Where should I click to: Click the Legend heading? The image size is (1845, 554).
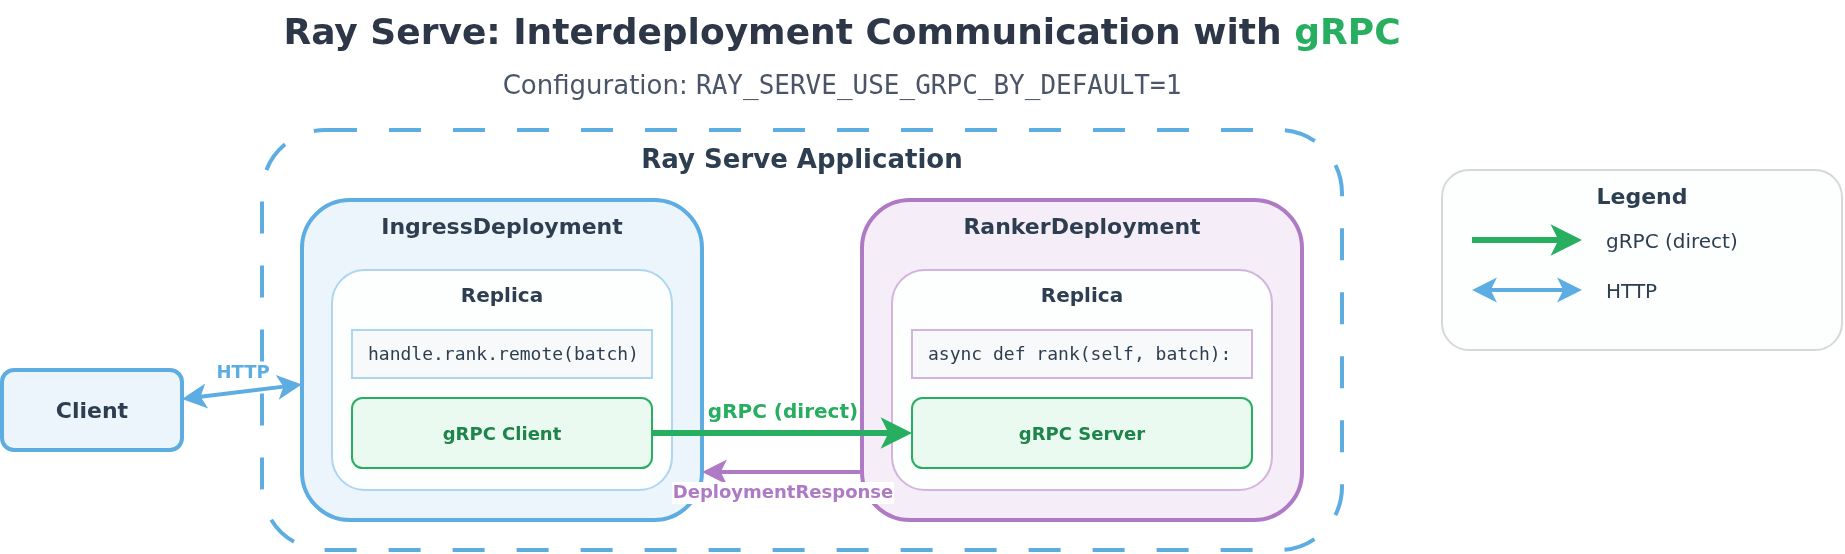pyautogui.click(x=1642, y=197)
